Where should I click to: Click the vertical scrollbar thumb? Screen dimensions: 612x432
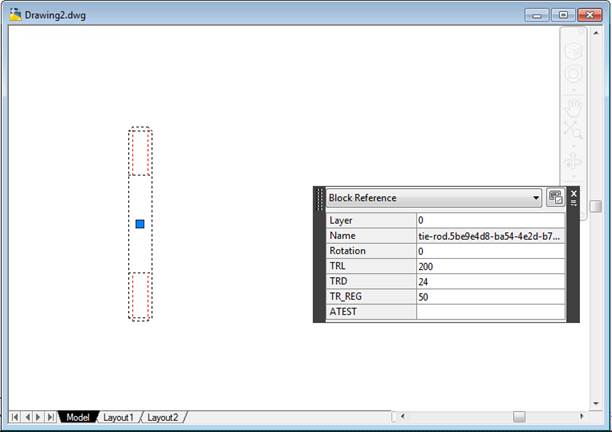click(596, 206)
